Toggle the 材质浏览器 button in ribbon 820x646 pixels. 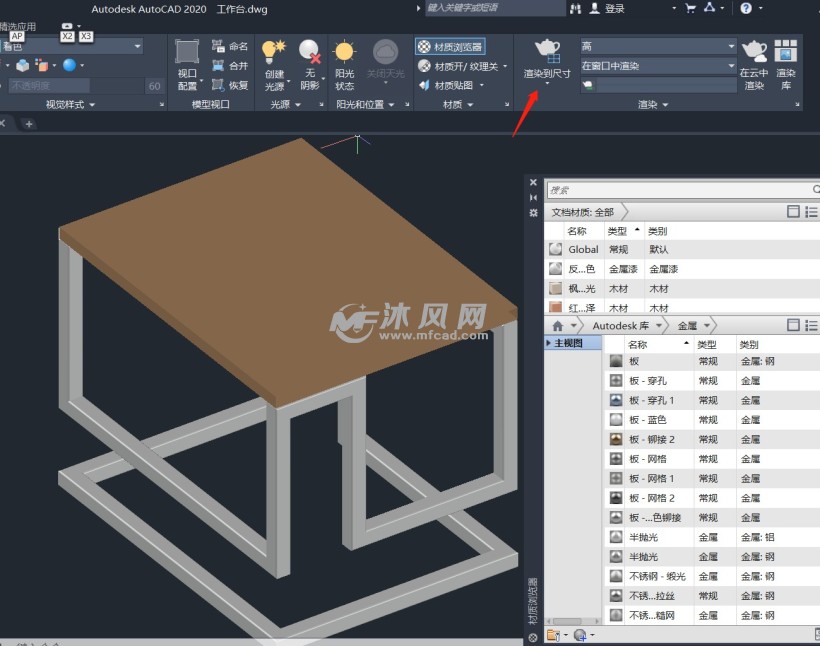click(x=450, y=47)
